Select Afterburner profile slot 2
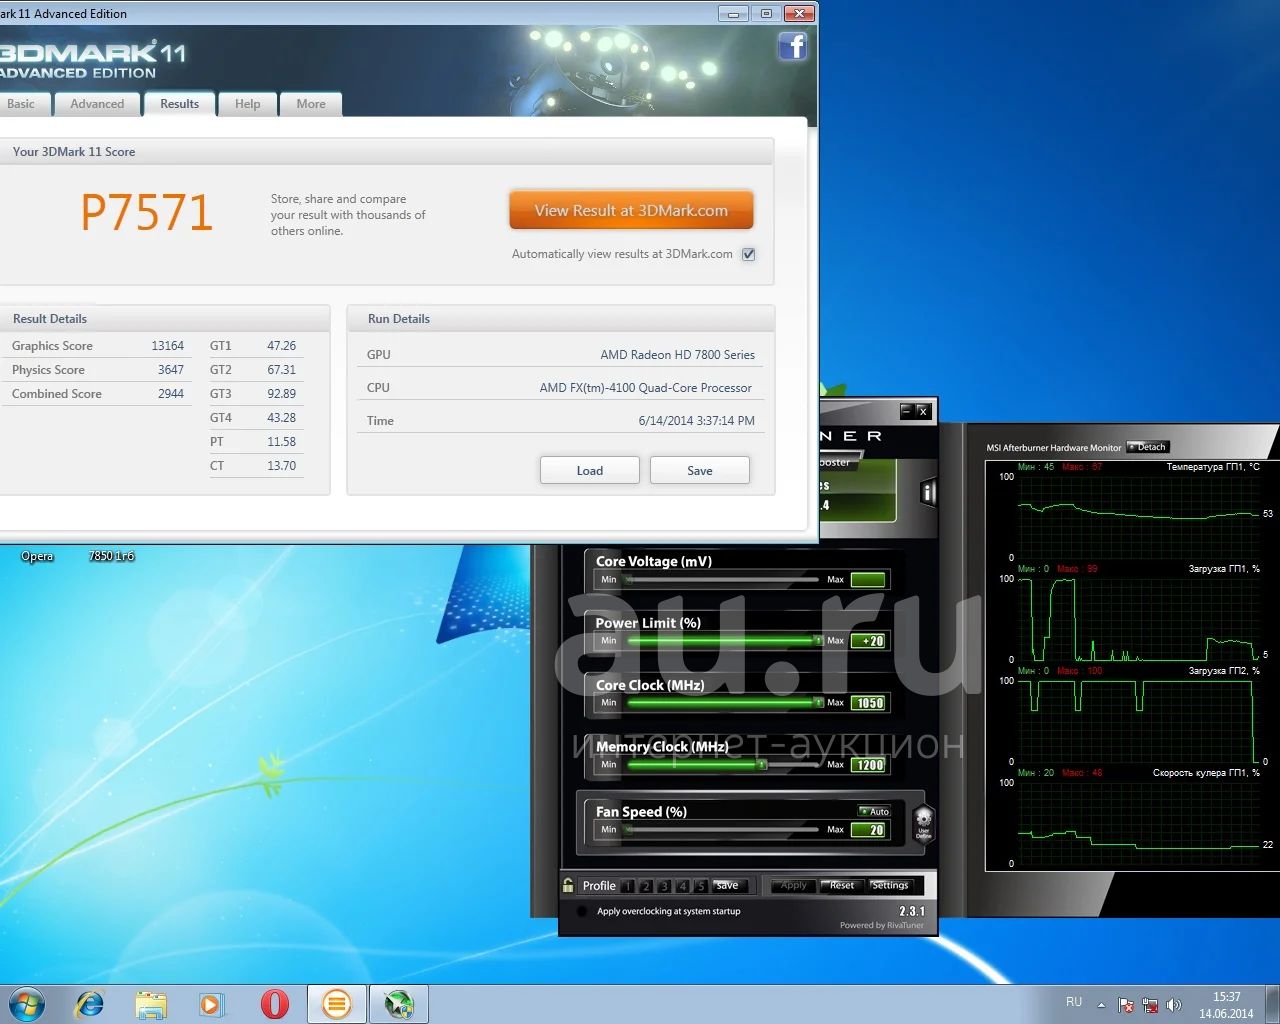 tap(646, 886)
